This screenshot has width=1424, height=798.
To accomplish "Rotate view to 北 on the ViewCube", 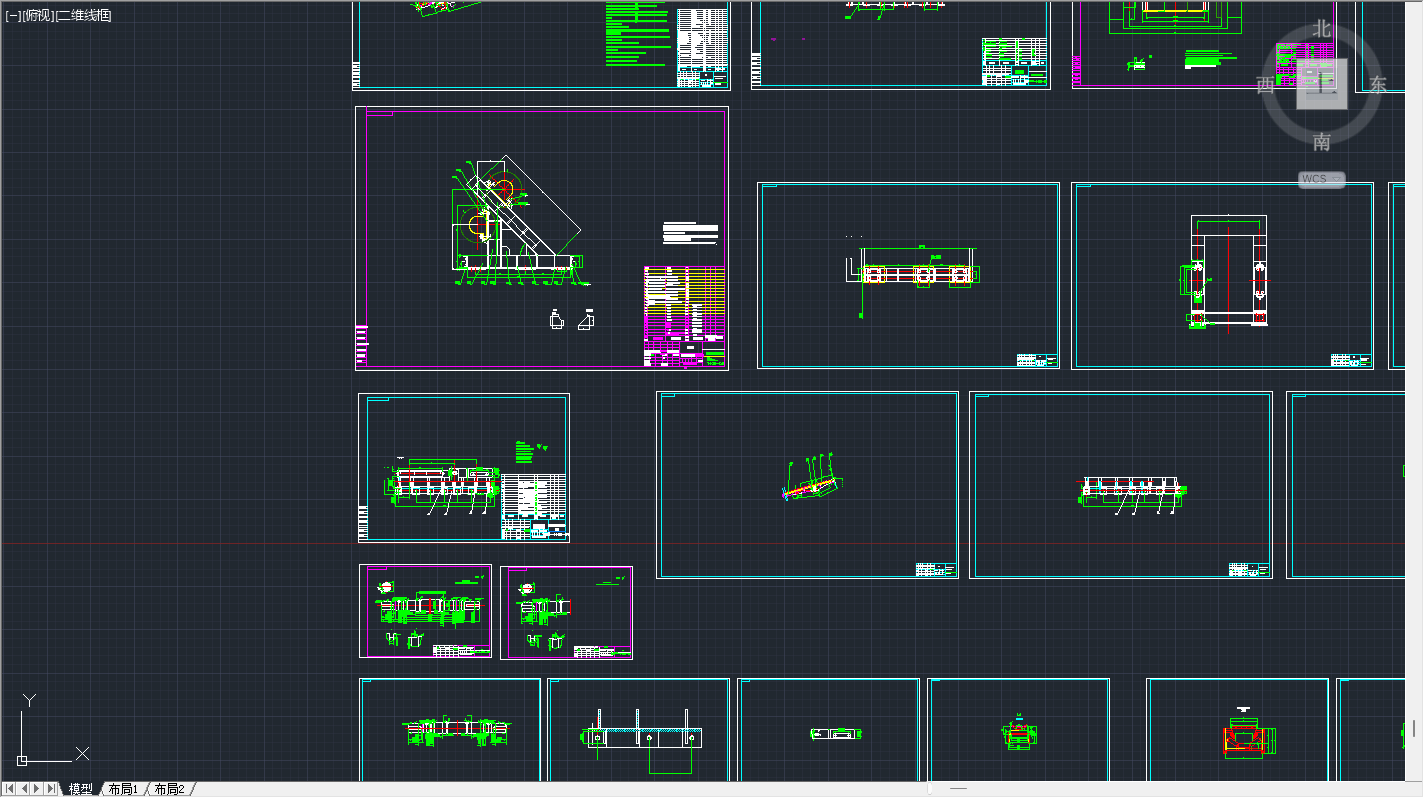I will (x=1322, y=29).
